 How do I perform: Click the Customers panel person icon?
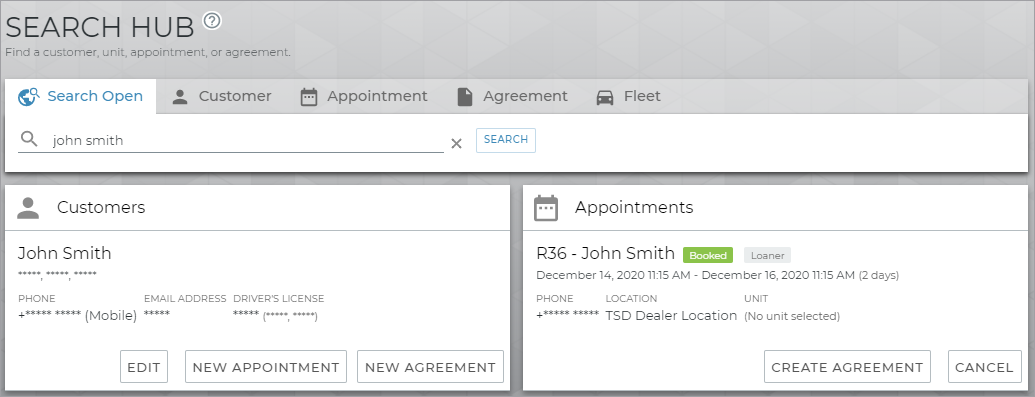(28, 207)
